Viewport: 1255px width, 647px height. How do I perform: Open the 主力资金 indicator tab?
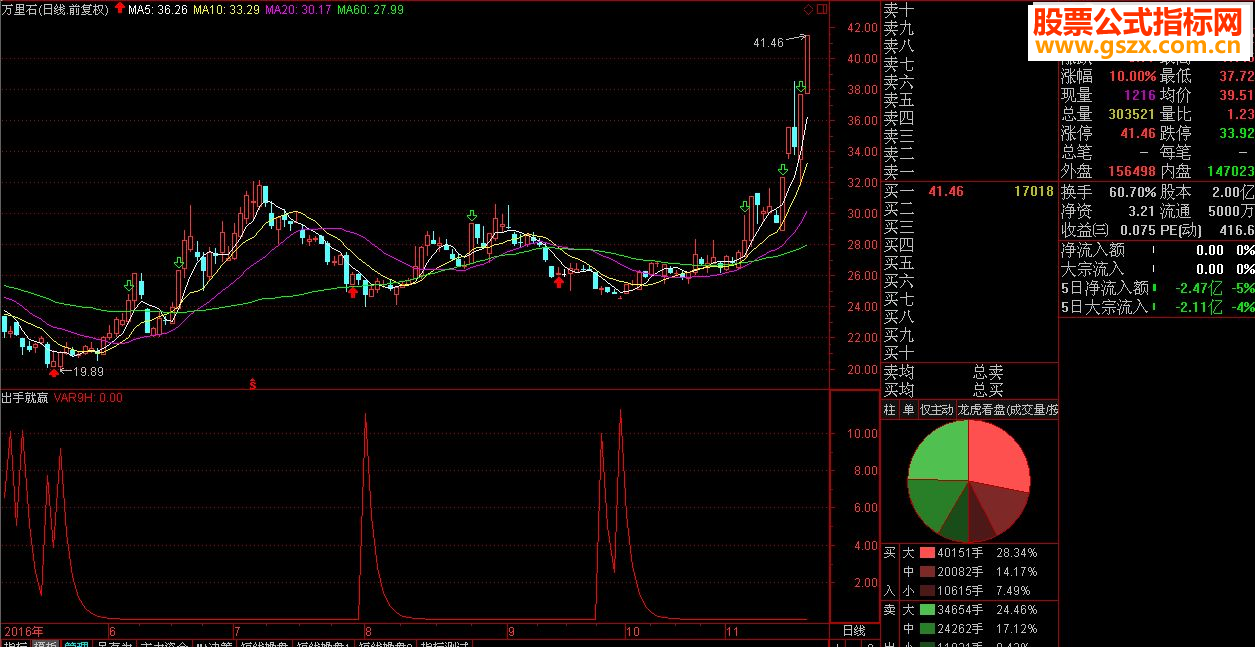(x=163, y=644)
